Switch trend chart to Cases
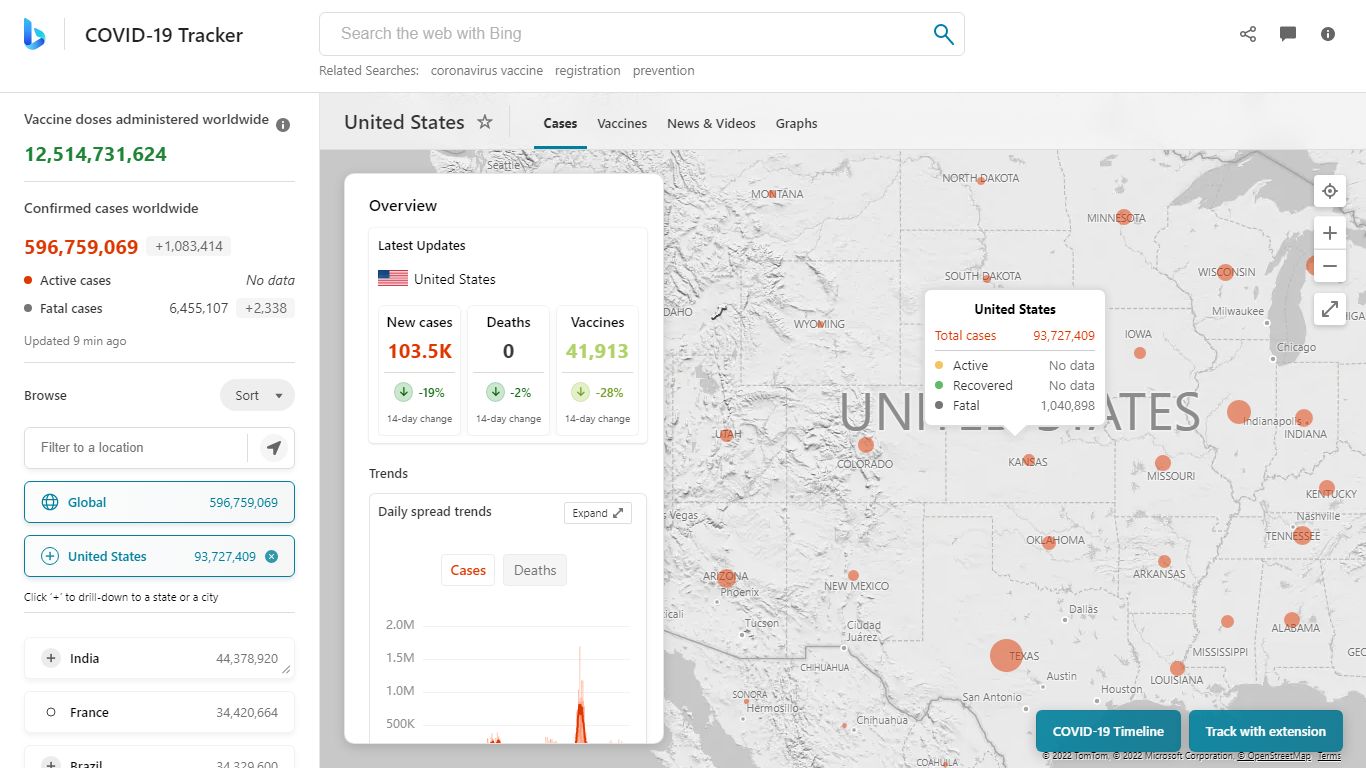This screenshot has width=1366, height=768. [x=468, y=570]
